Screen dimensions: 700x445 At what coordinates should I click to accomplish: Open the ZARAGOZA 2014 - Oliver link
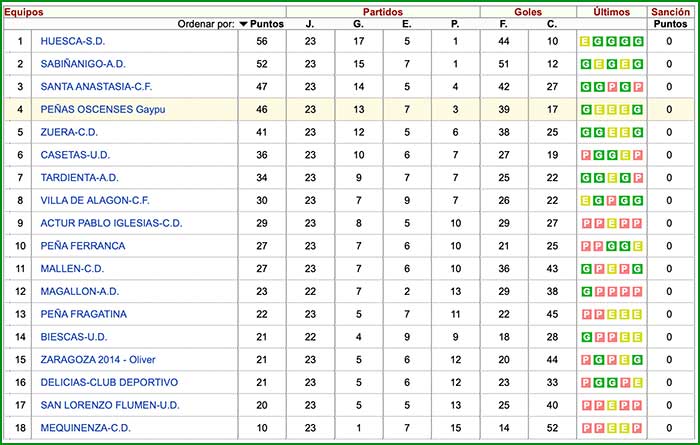(x=99, y=359)
